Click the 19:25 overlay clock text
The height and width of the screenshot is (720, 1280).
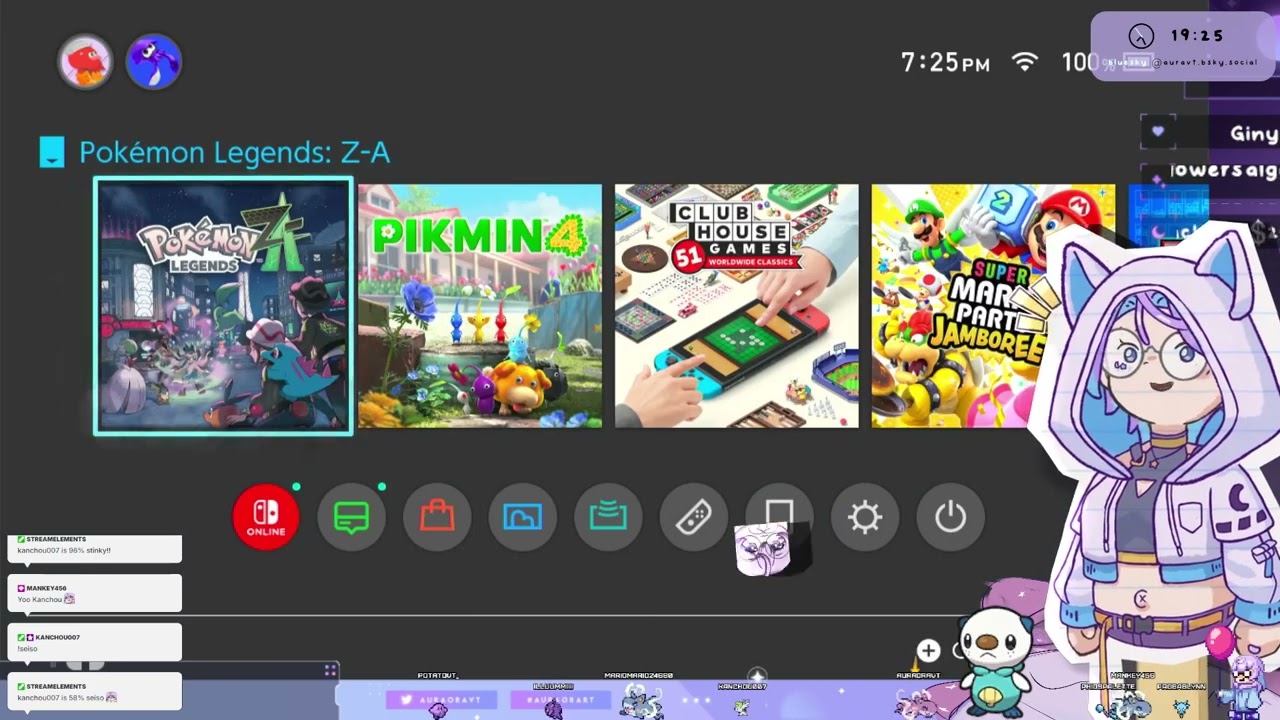[x=1197, y=36]
